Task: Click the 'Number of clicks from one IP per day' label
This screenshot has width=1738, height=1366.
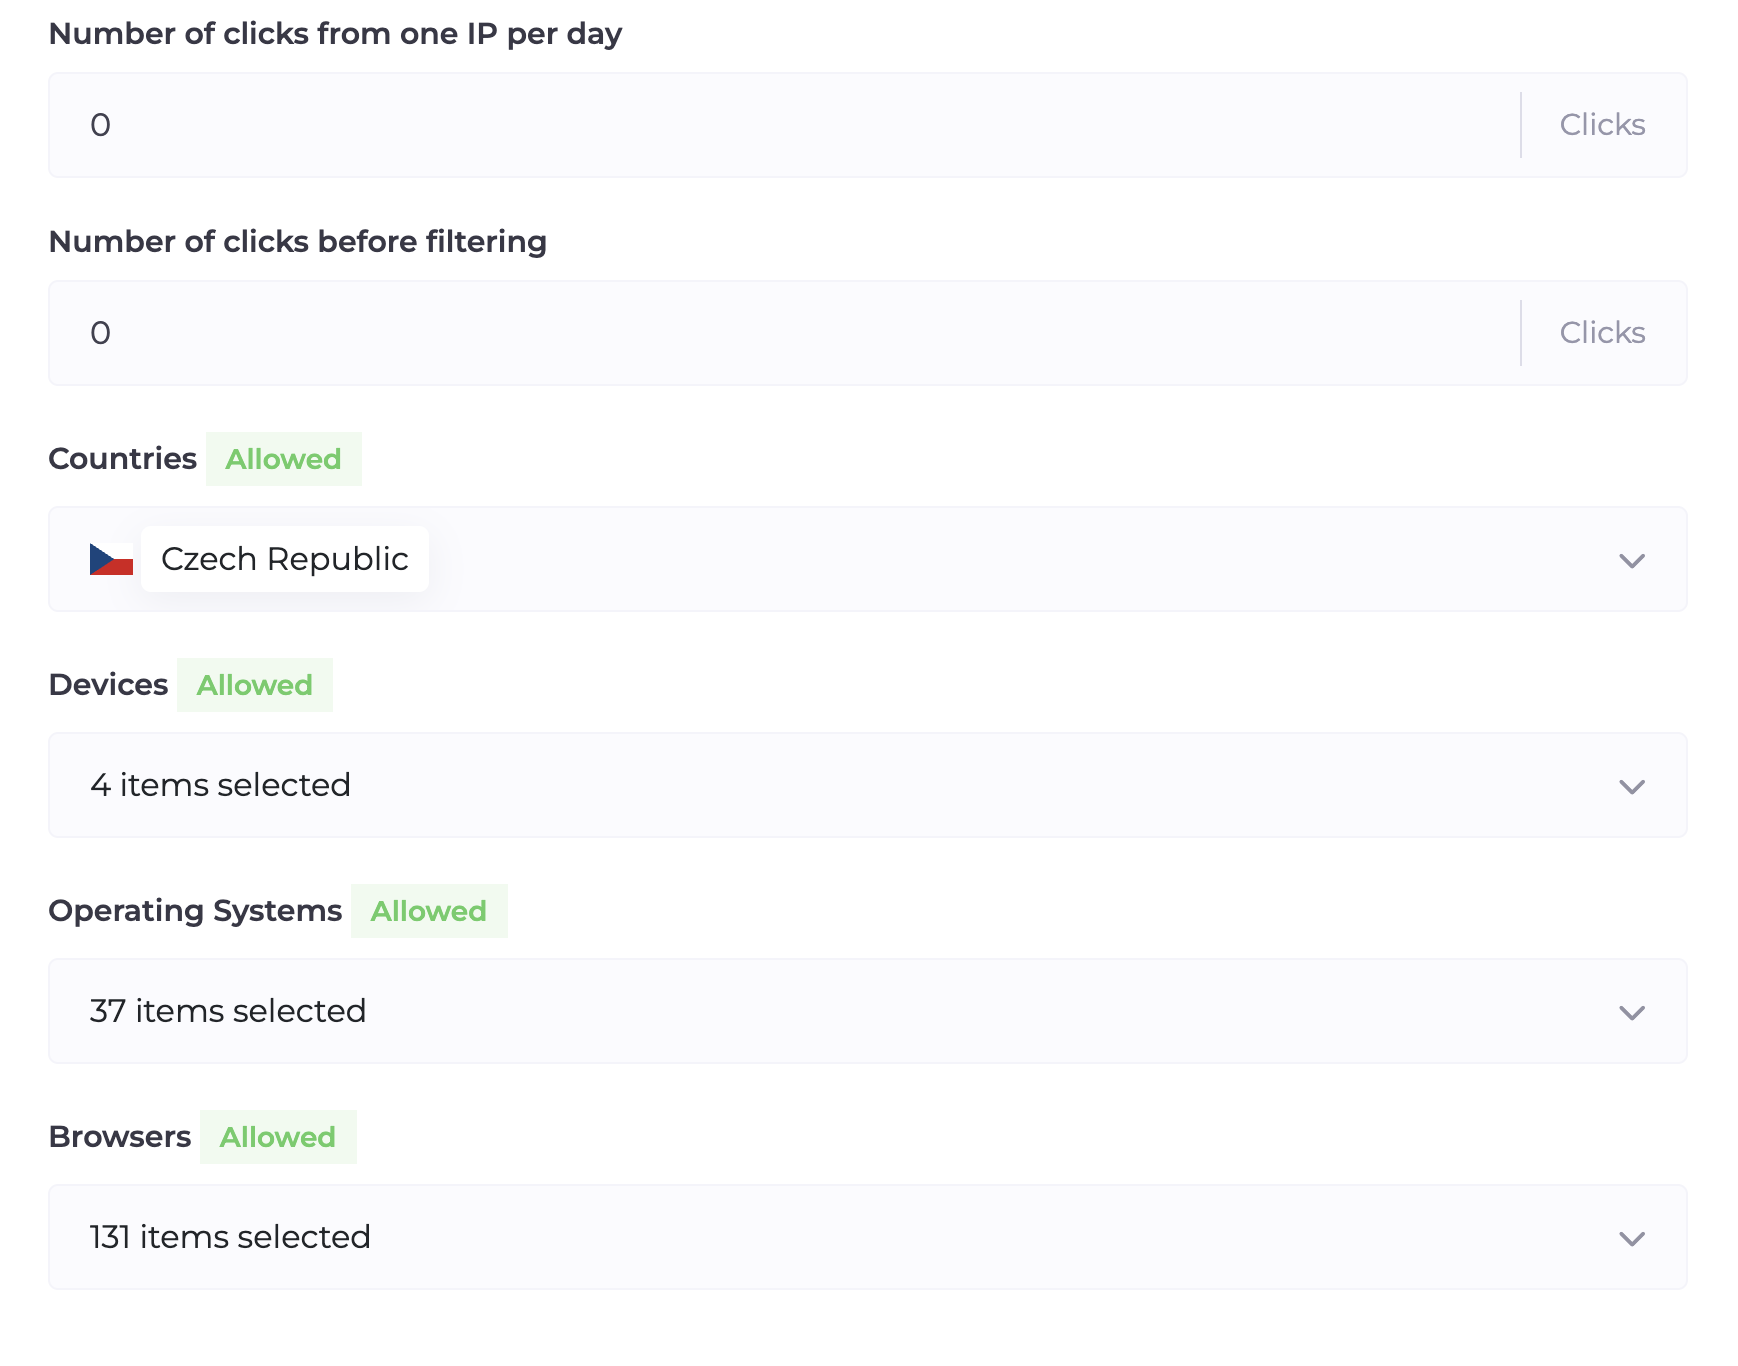Action: coord(335,34)
